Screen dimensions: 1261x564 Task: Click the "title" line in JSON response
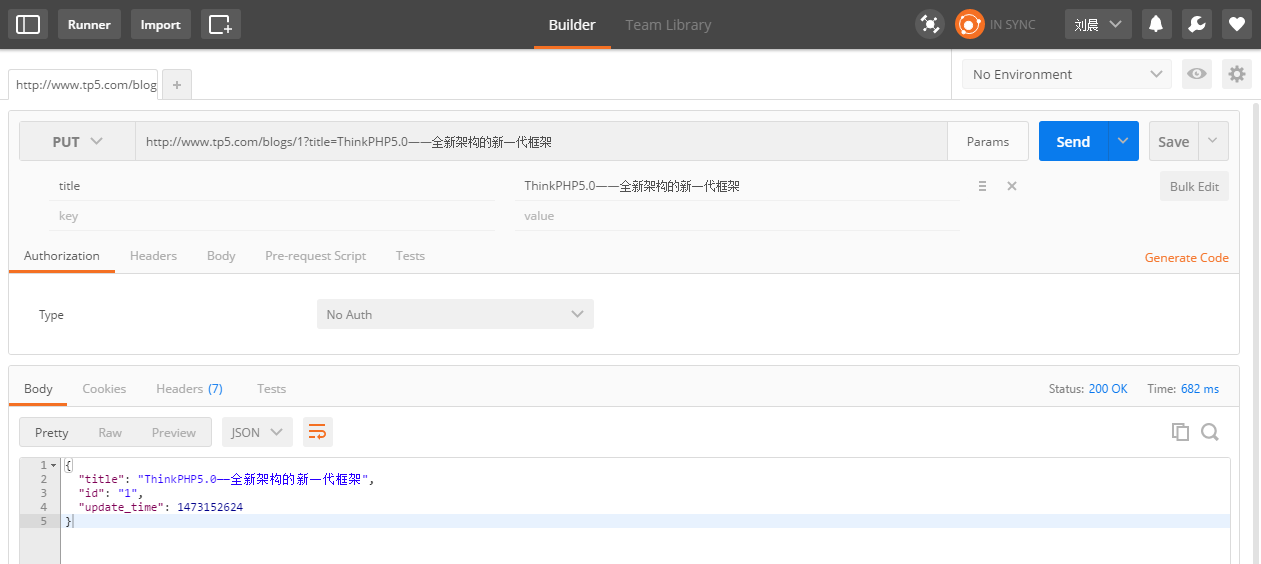coord(226,479)
